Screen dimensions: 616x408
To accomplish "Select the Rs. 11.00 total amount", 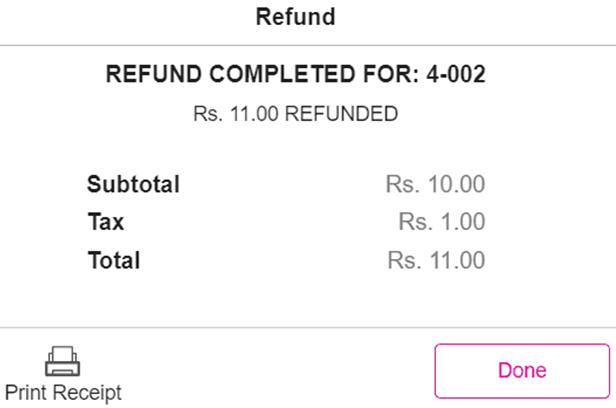I will point(436,261).
